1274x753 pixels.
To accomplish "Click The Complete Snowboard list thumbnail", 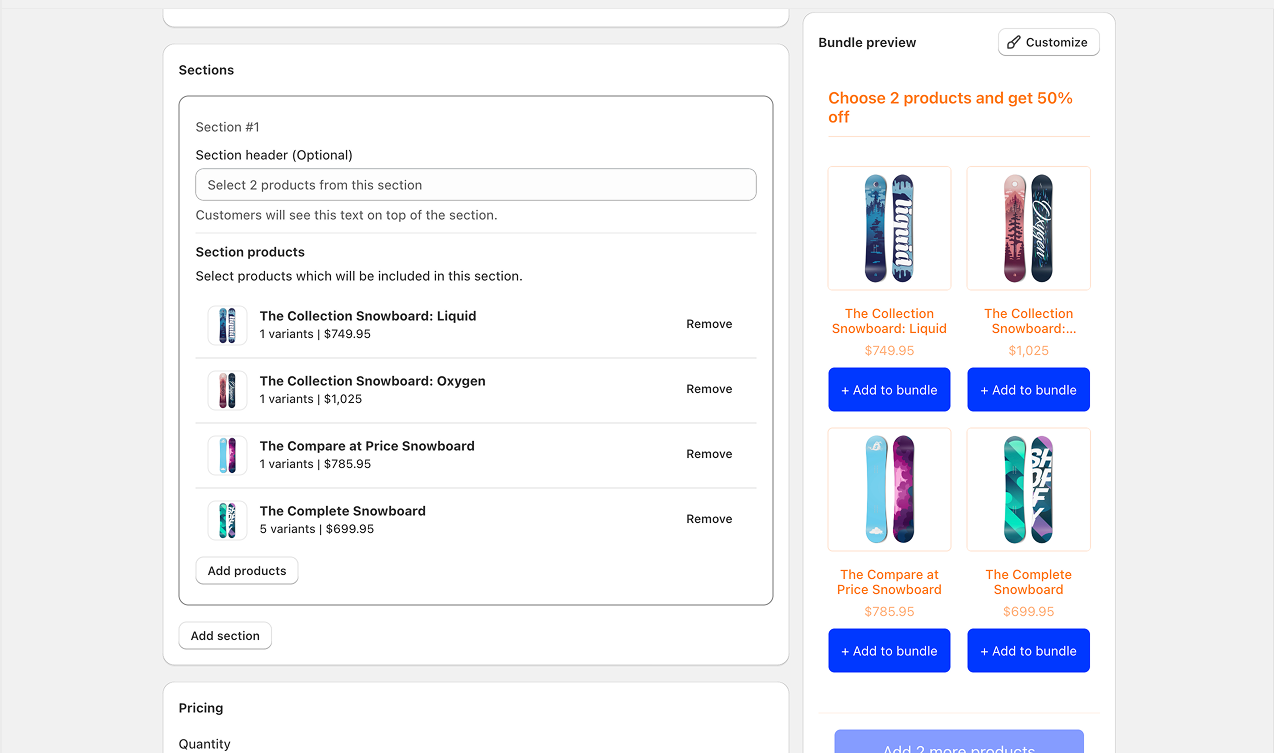I will 227,520.
